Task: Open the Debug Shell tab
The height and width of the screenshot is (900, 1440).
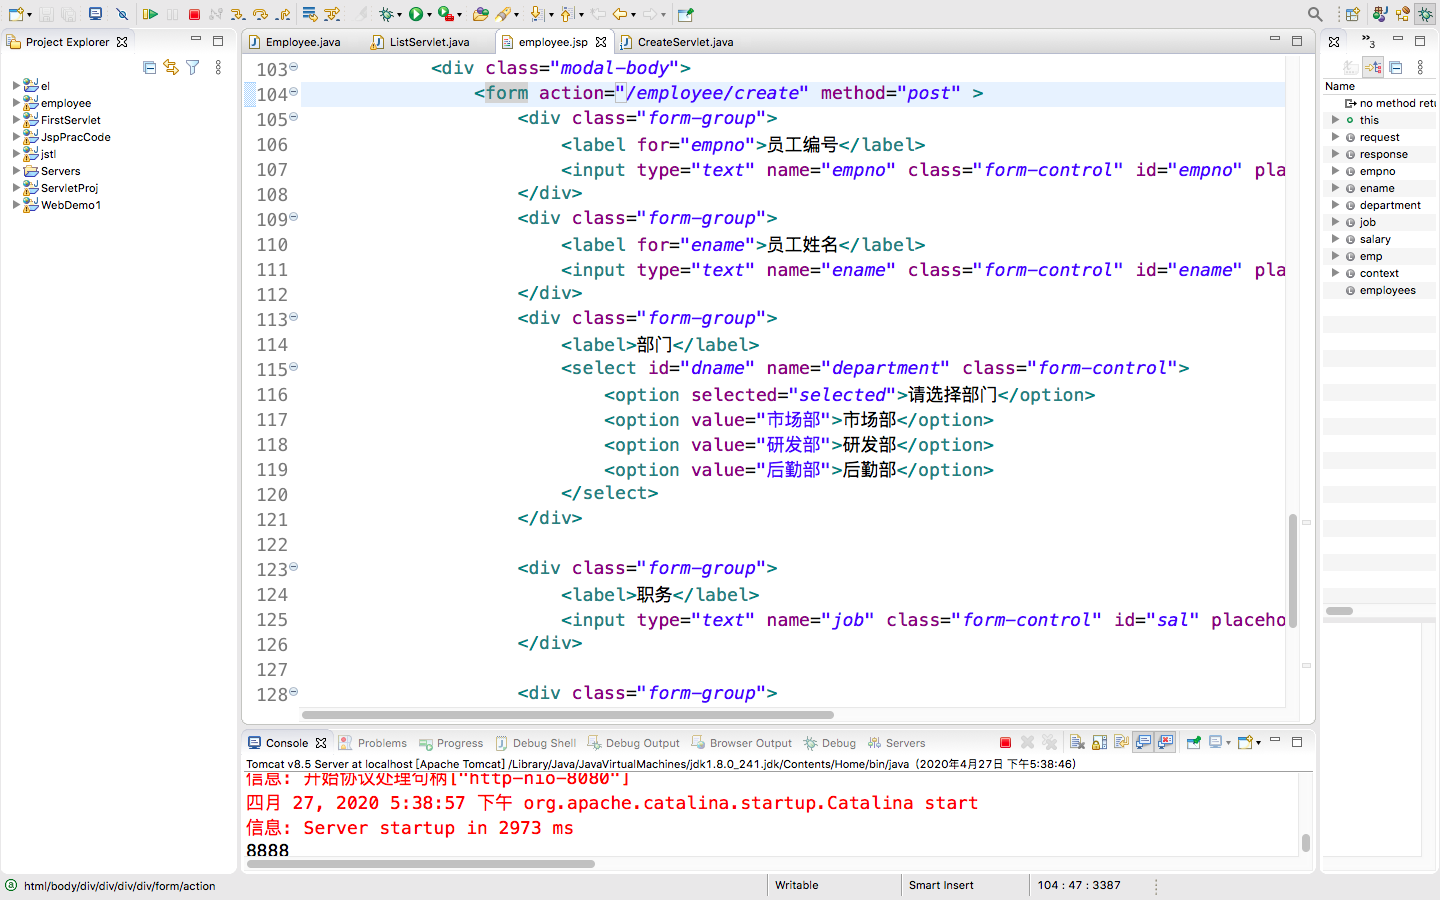Action: click(536, 743)
